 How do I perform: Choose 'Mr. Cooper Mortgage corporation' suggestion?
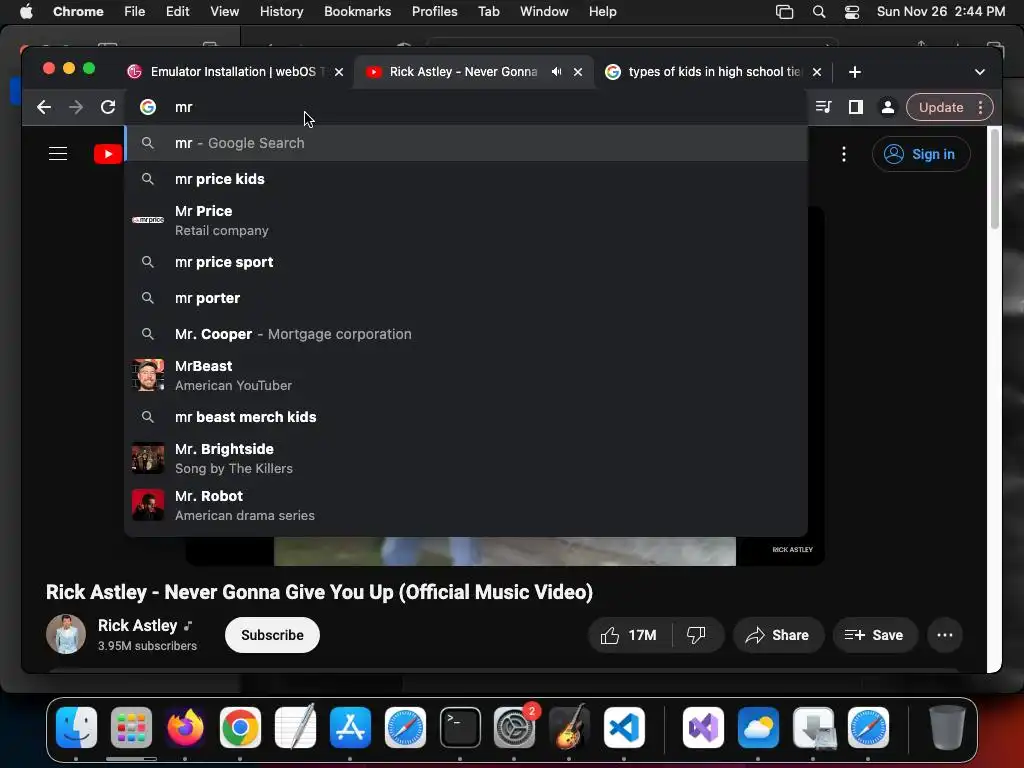click(466, 334)
